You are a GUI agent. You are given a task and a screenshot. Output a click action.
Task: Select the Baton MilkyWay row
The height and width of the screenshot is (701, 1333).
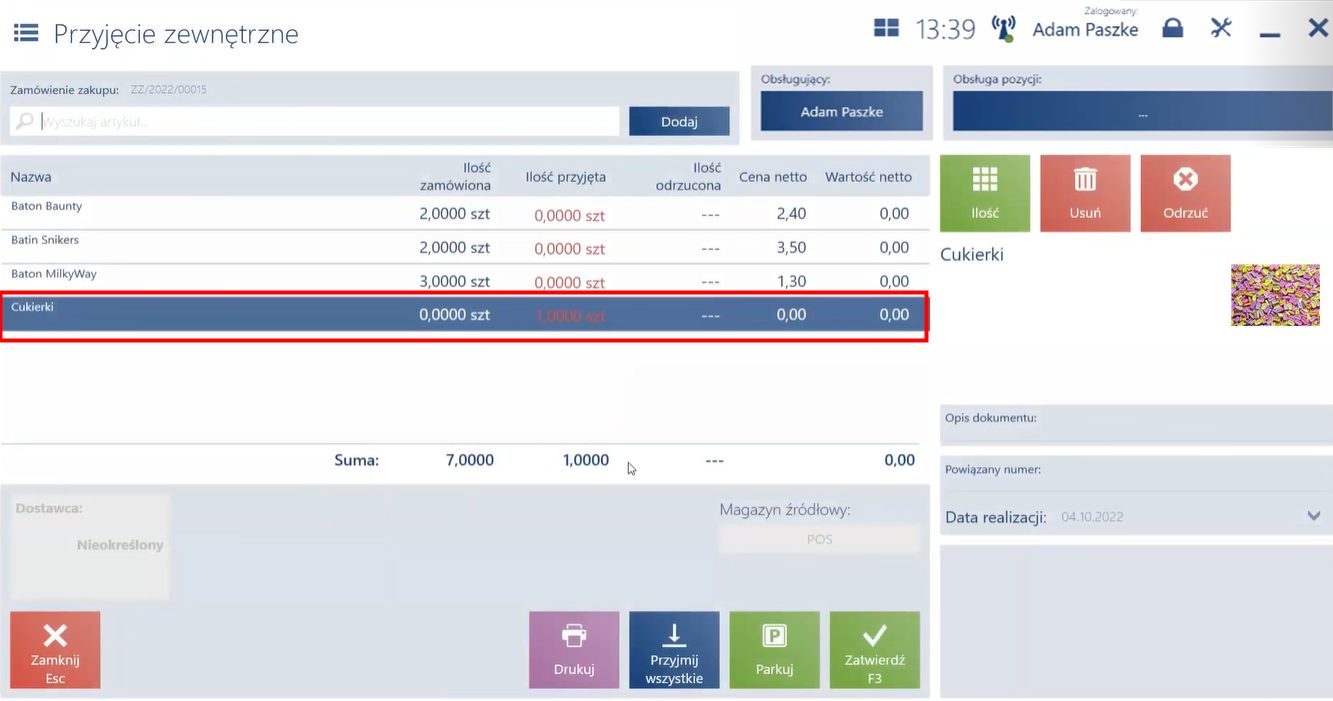465,281
